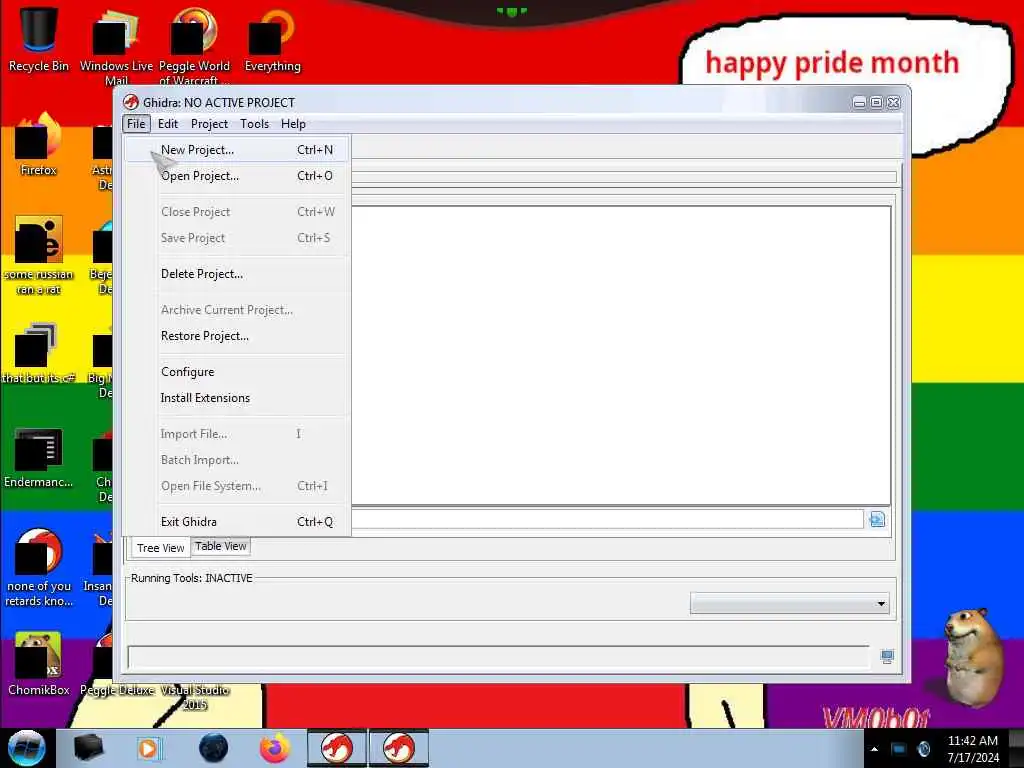The width and height of the screenshot is (1024, 768).
Task: Click the empty project data tree area
Action: tap(620, 355)
